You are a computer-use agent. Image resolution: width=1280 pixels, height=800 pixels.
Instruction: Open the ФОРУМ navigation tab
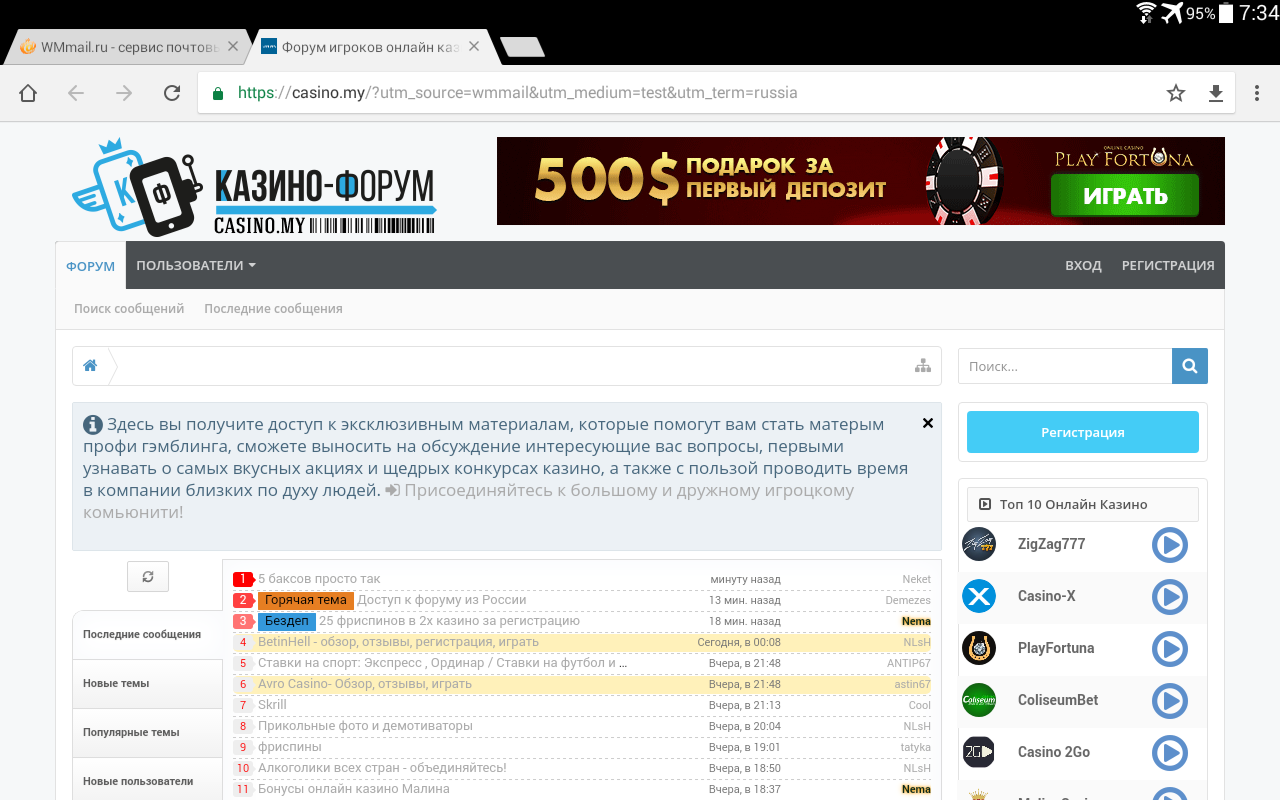point(91,266)
